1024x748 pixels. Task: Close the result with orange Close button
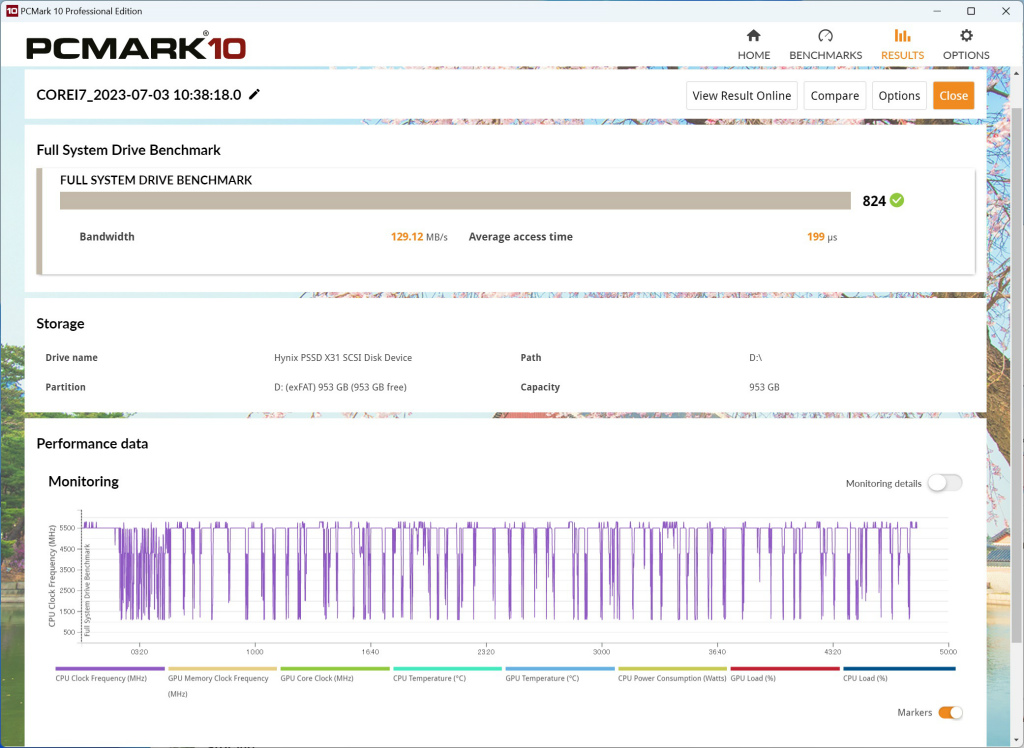click(953, 95)
